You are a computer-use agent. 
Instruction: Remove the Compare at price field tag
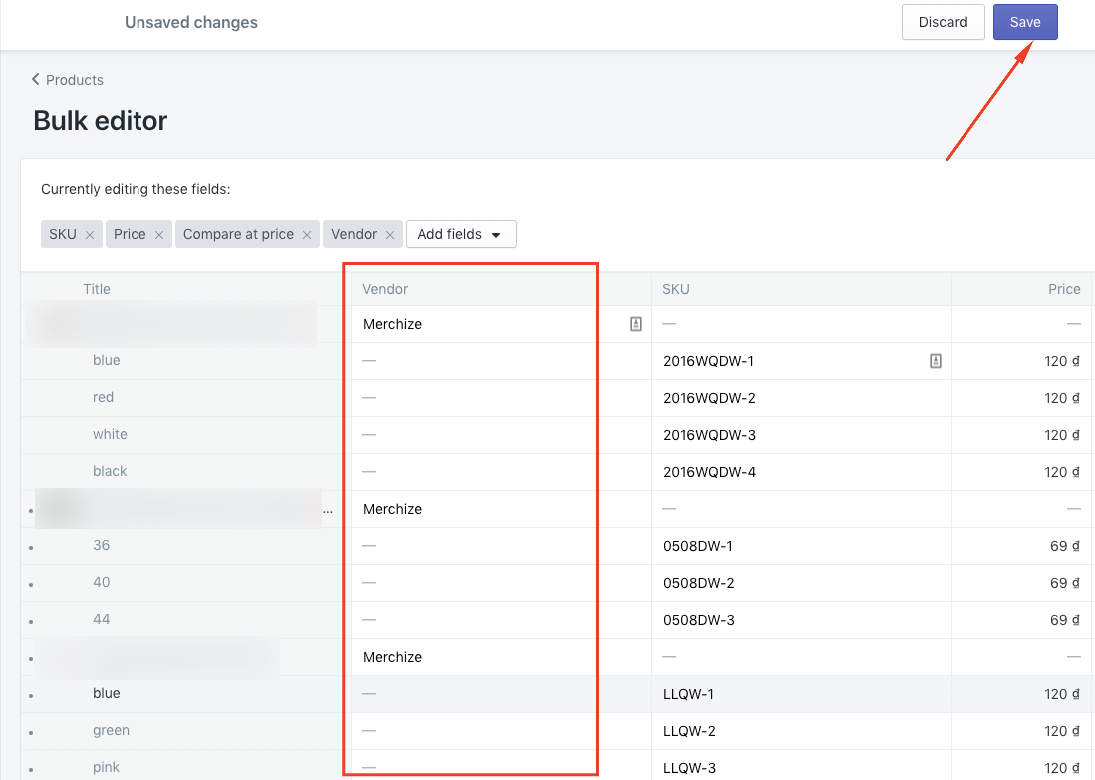[x=307, y=235]
